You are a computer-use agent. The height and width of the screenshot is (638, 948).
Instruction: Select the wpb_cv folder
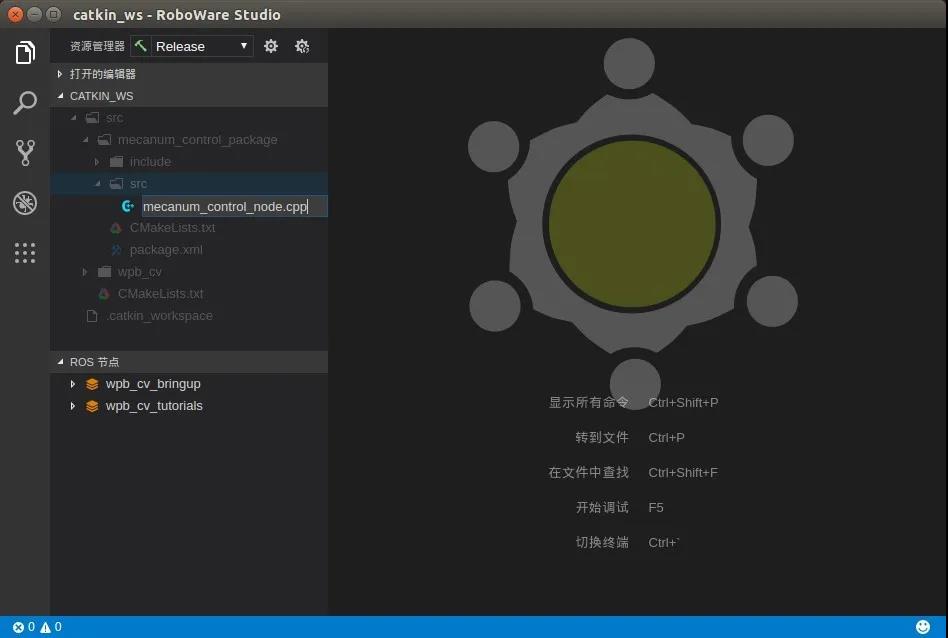click(x=139, y=272)
